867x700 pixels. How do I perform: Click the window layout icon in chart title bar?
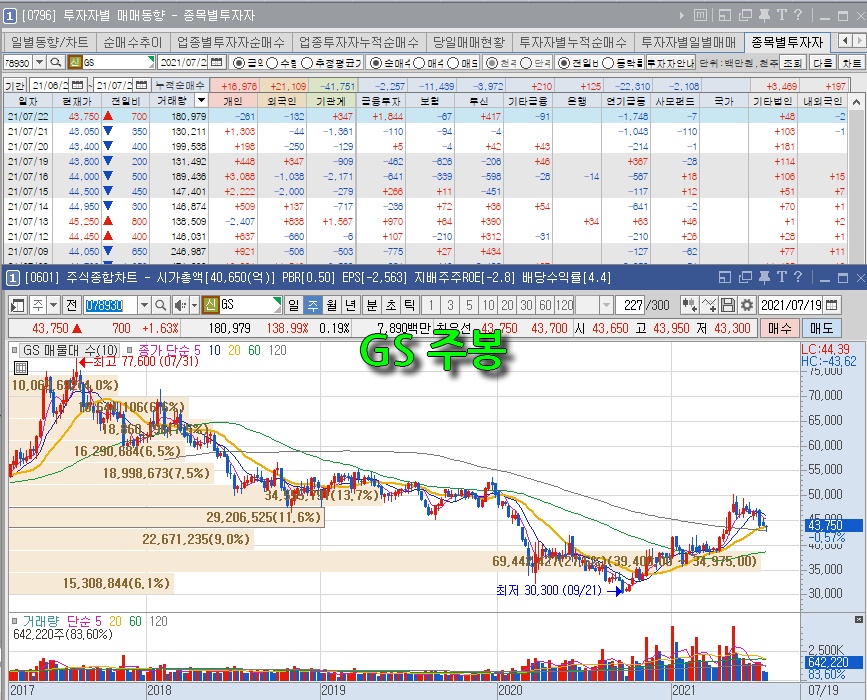pos(725,278)
